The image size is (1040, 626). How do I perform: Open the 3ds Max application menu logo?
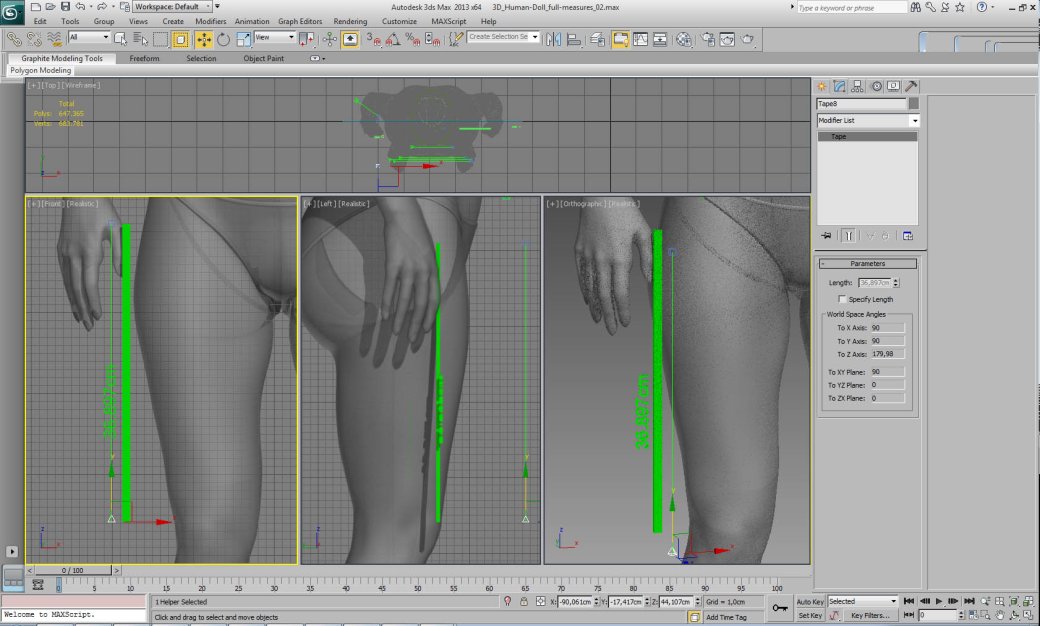11,12
